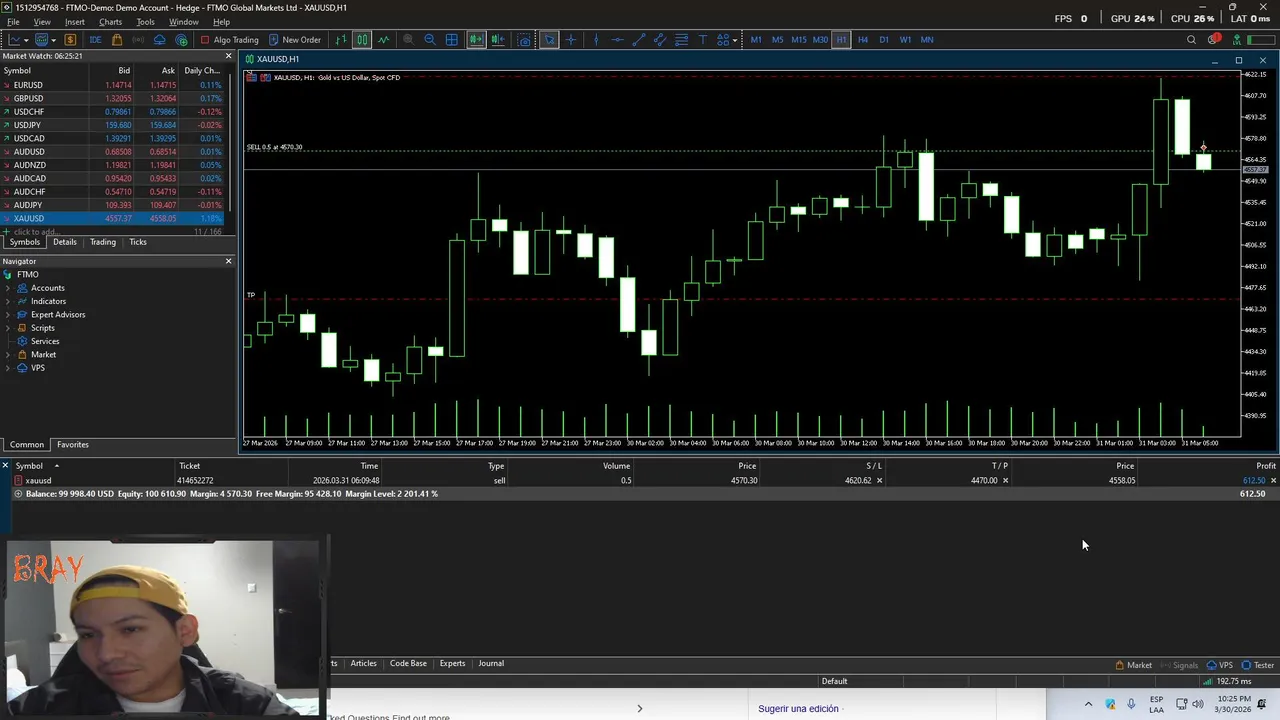
Task: Expand the VPS tree node
Action: [x=8, y=368]
